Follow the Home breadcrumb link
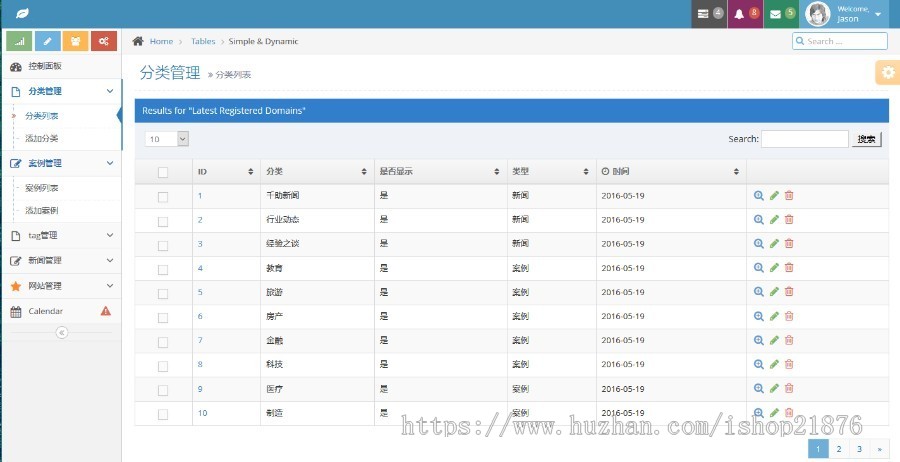900x462 pixels. coord(161,41)
